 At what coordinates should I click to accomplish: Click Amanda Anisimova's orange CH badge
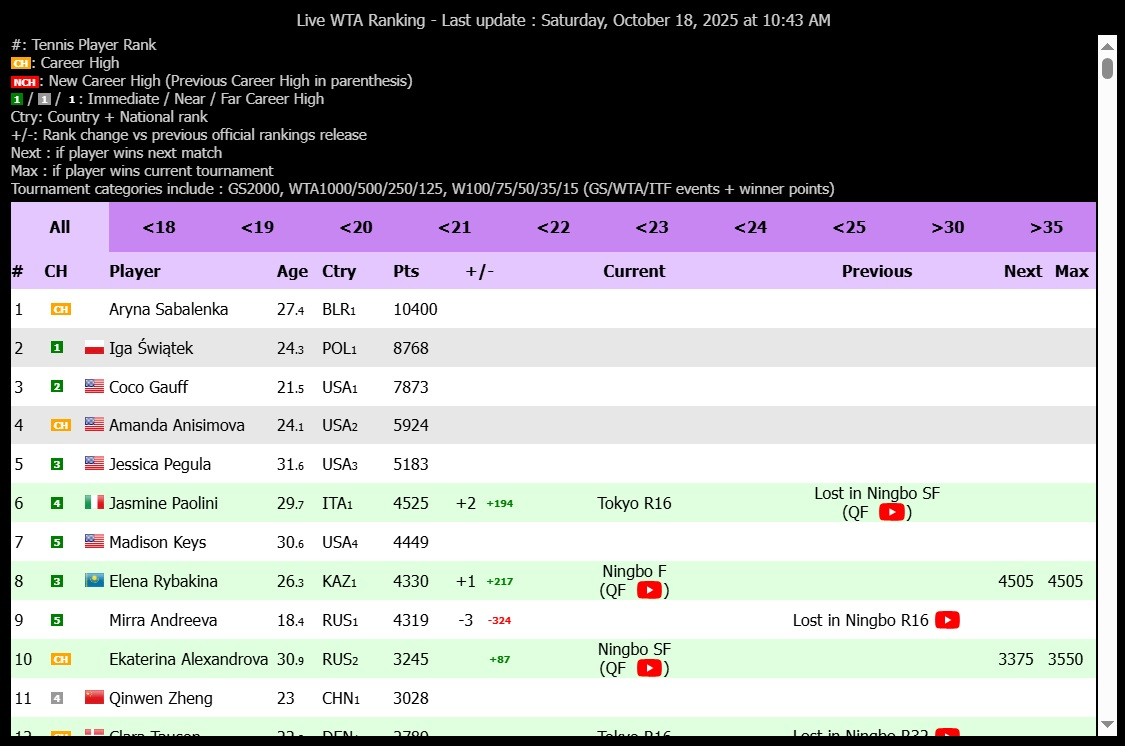click(61, 426)
